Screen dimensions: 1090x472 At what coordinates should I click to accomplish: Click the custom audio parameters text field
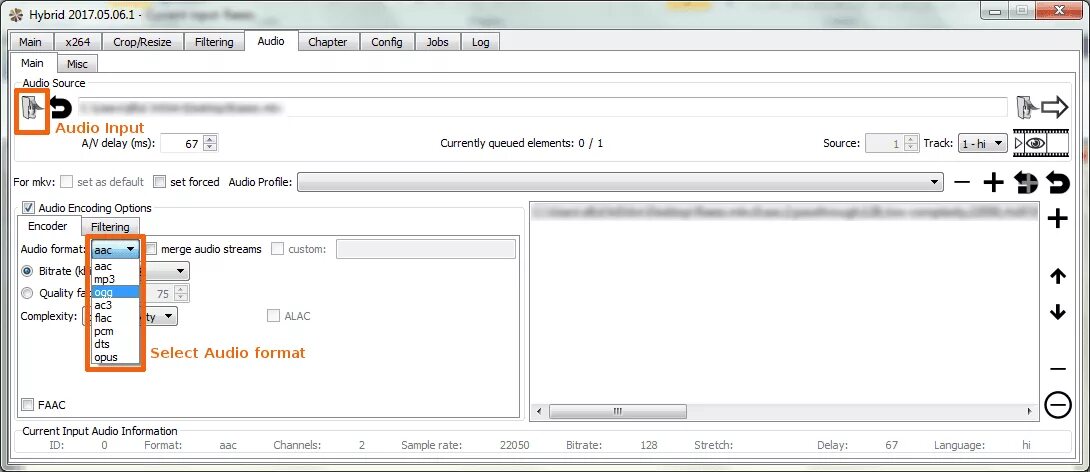pyautogui.click(x=425, y=249)
